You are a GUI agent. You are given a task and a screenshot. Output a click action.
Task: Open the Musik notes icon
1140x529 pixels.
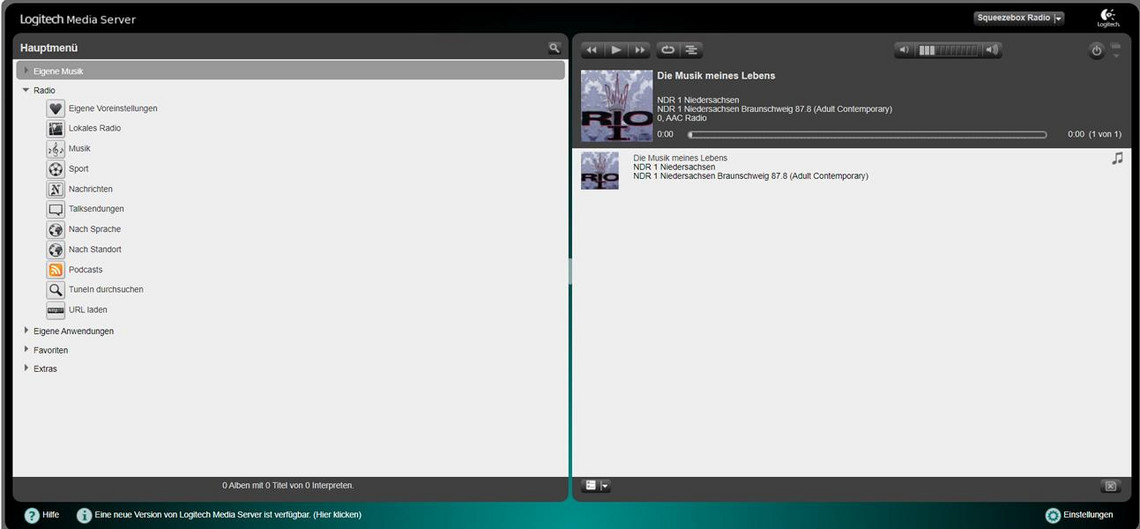coord(55,149)
